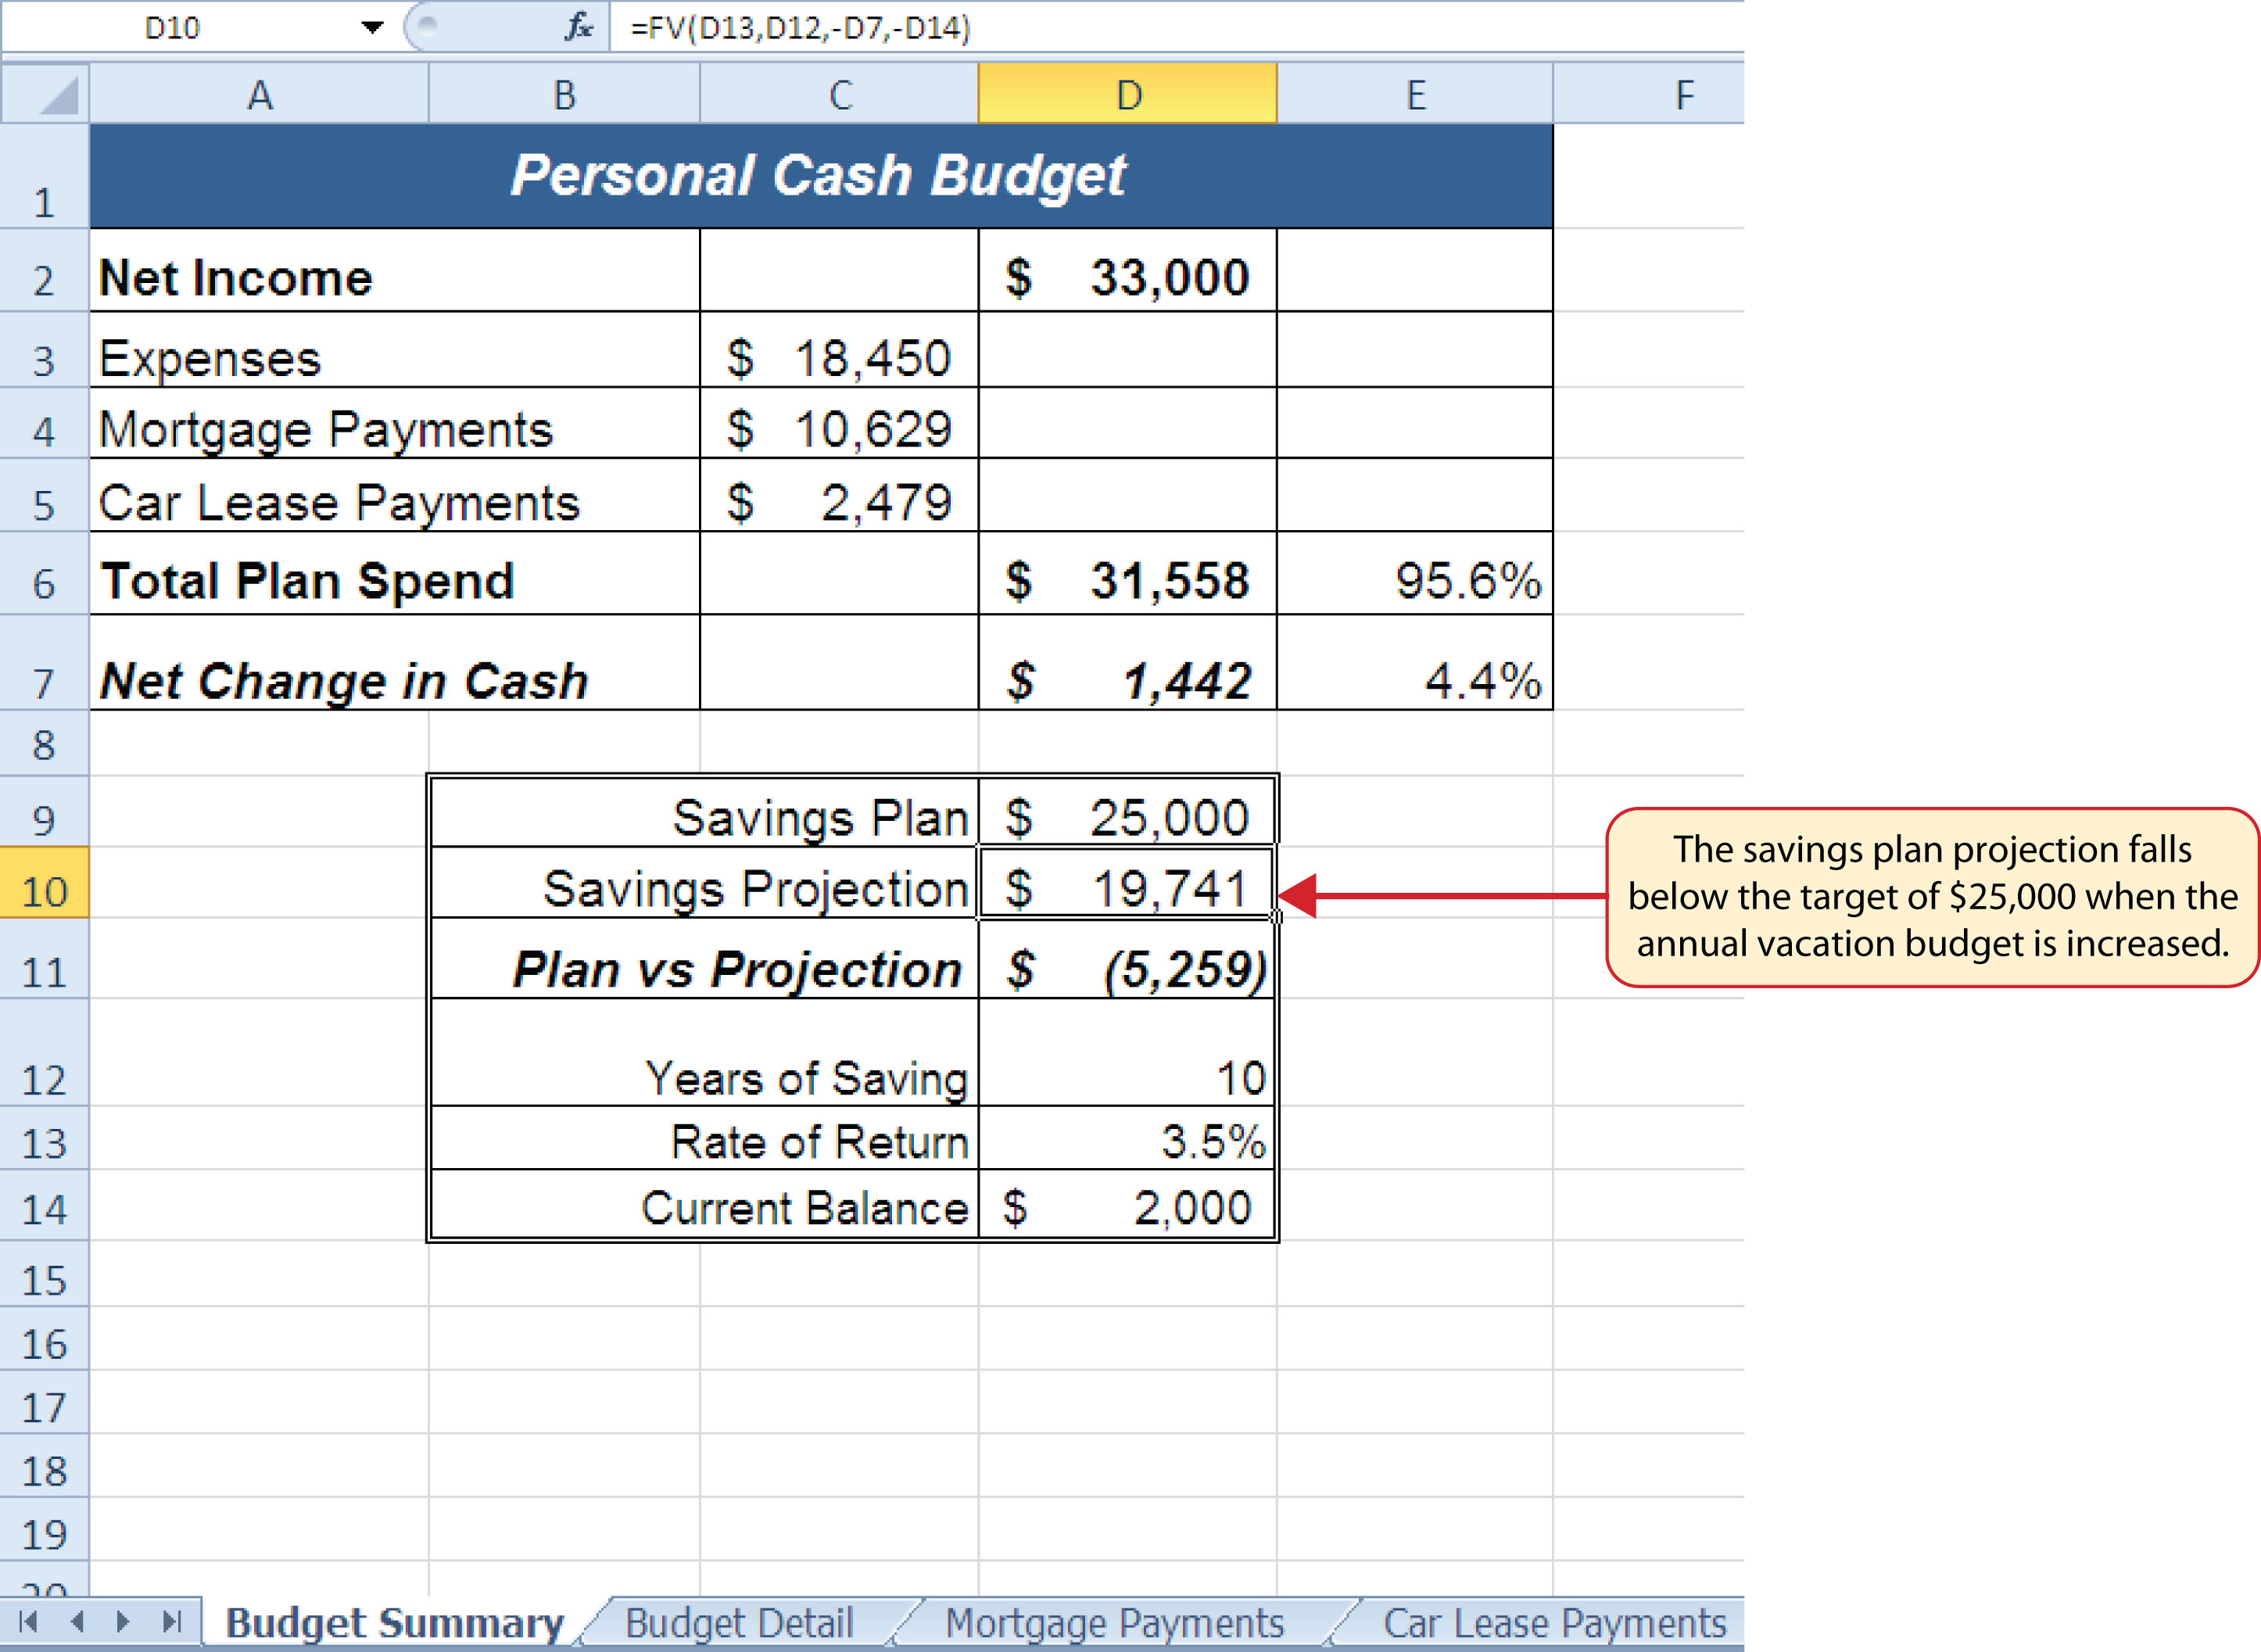This screenshot has width=2261, height=1652.
Task: Click the Personal Cash Budget title cell
Action: point(821,176)
